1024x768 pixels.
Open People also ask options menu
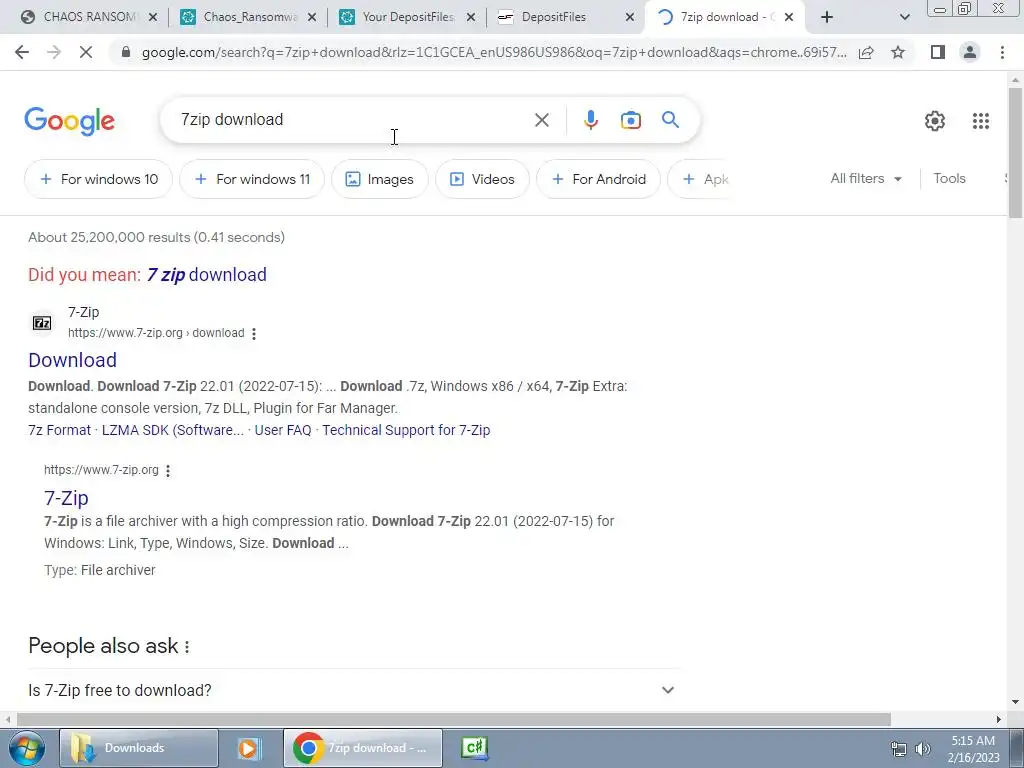[x=187, y=647]
